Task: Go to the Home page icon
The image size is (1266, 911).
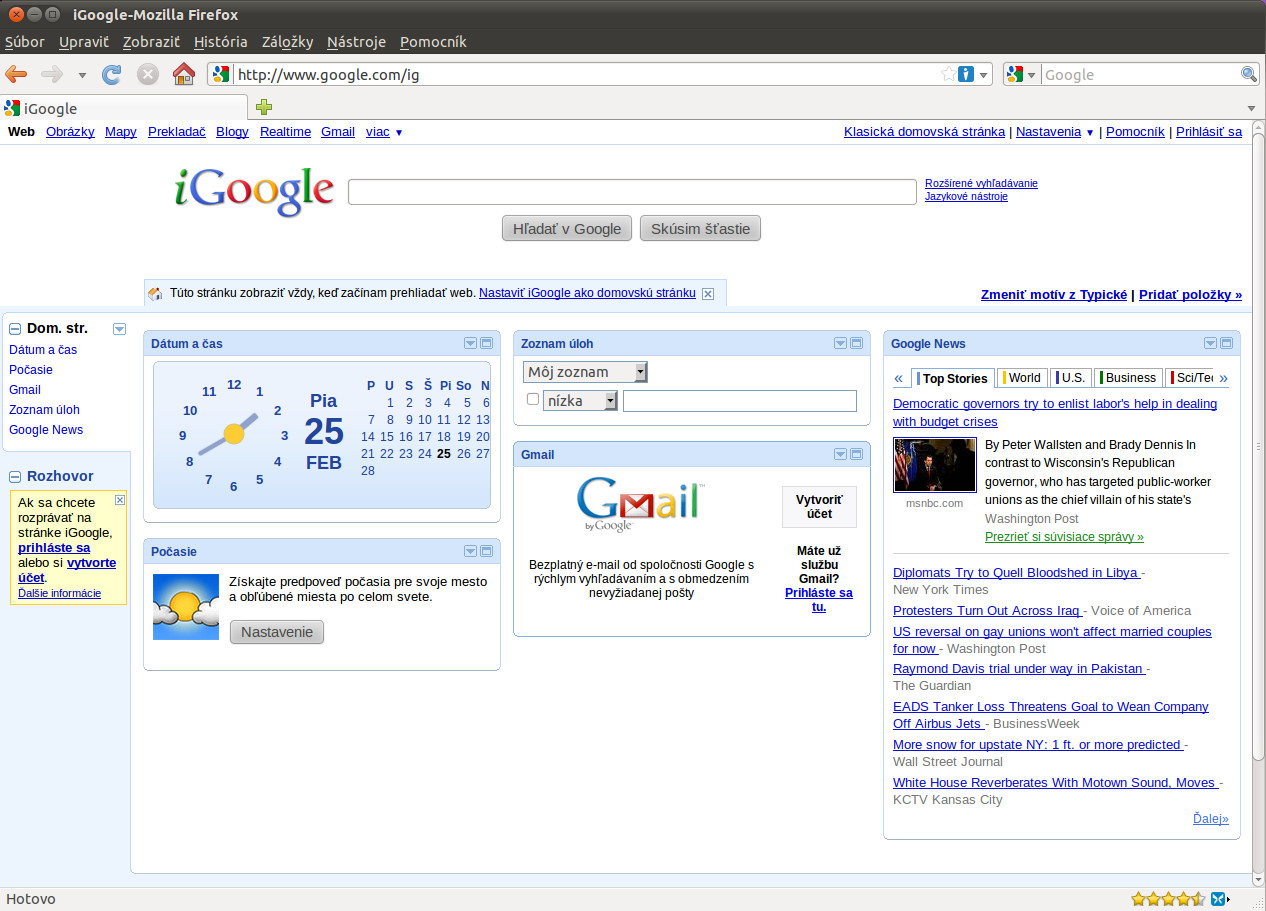Action: 183,74
